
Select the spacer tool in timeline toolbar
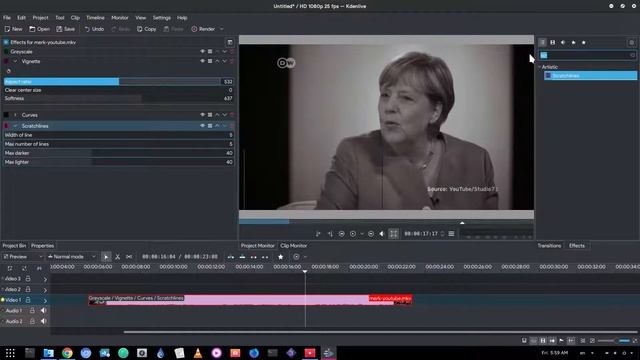point(129,257)
